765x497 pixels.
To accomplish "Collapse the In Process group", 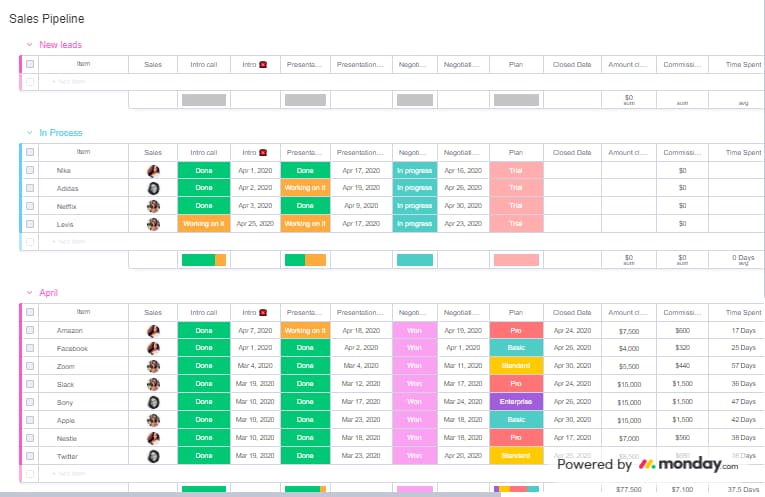I will [x=29, y=133].
